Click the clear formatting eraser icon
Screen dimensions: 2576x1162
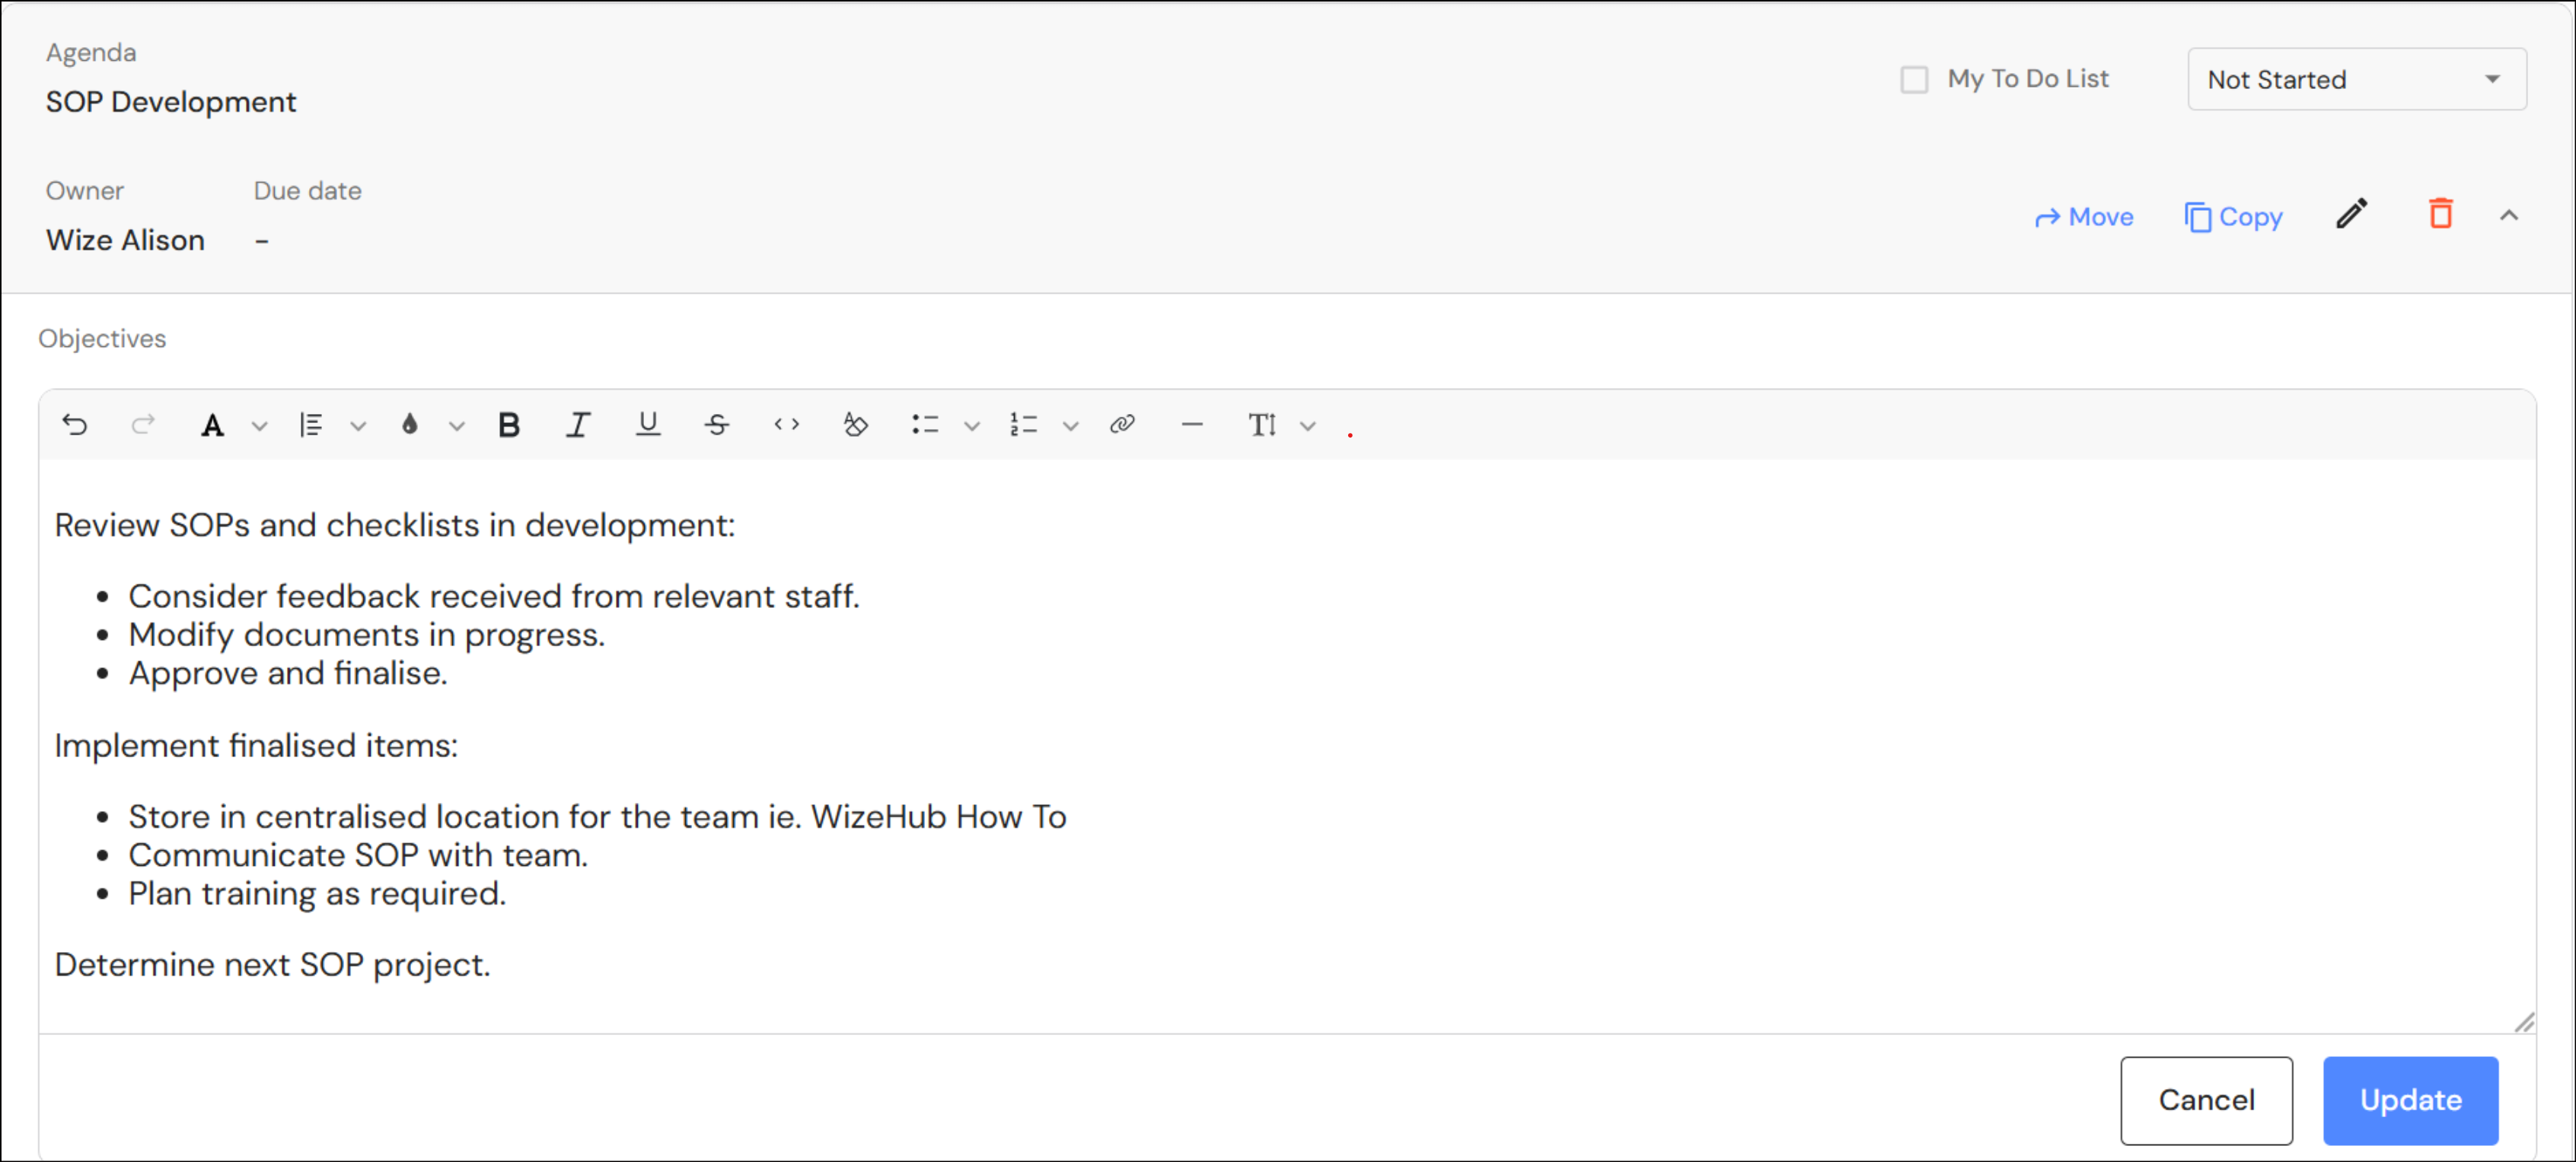(855, 425)
